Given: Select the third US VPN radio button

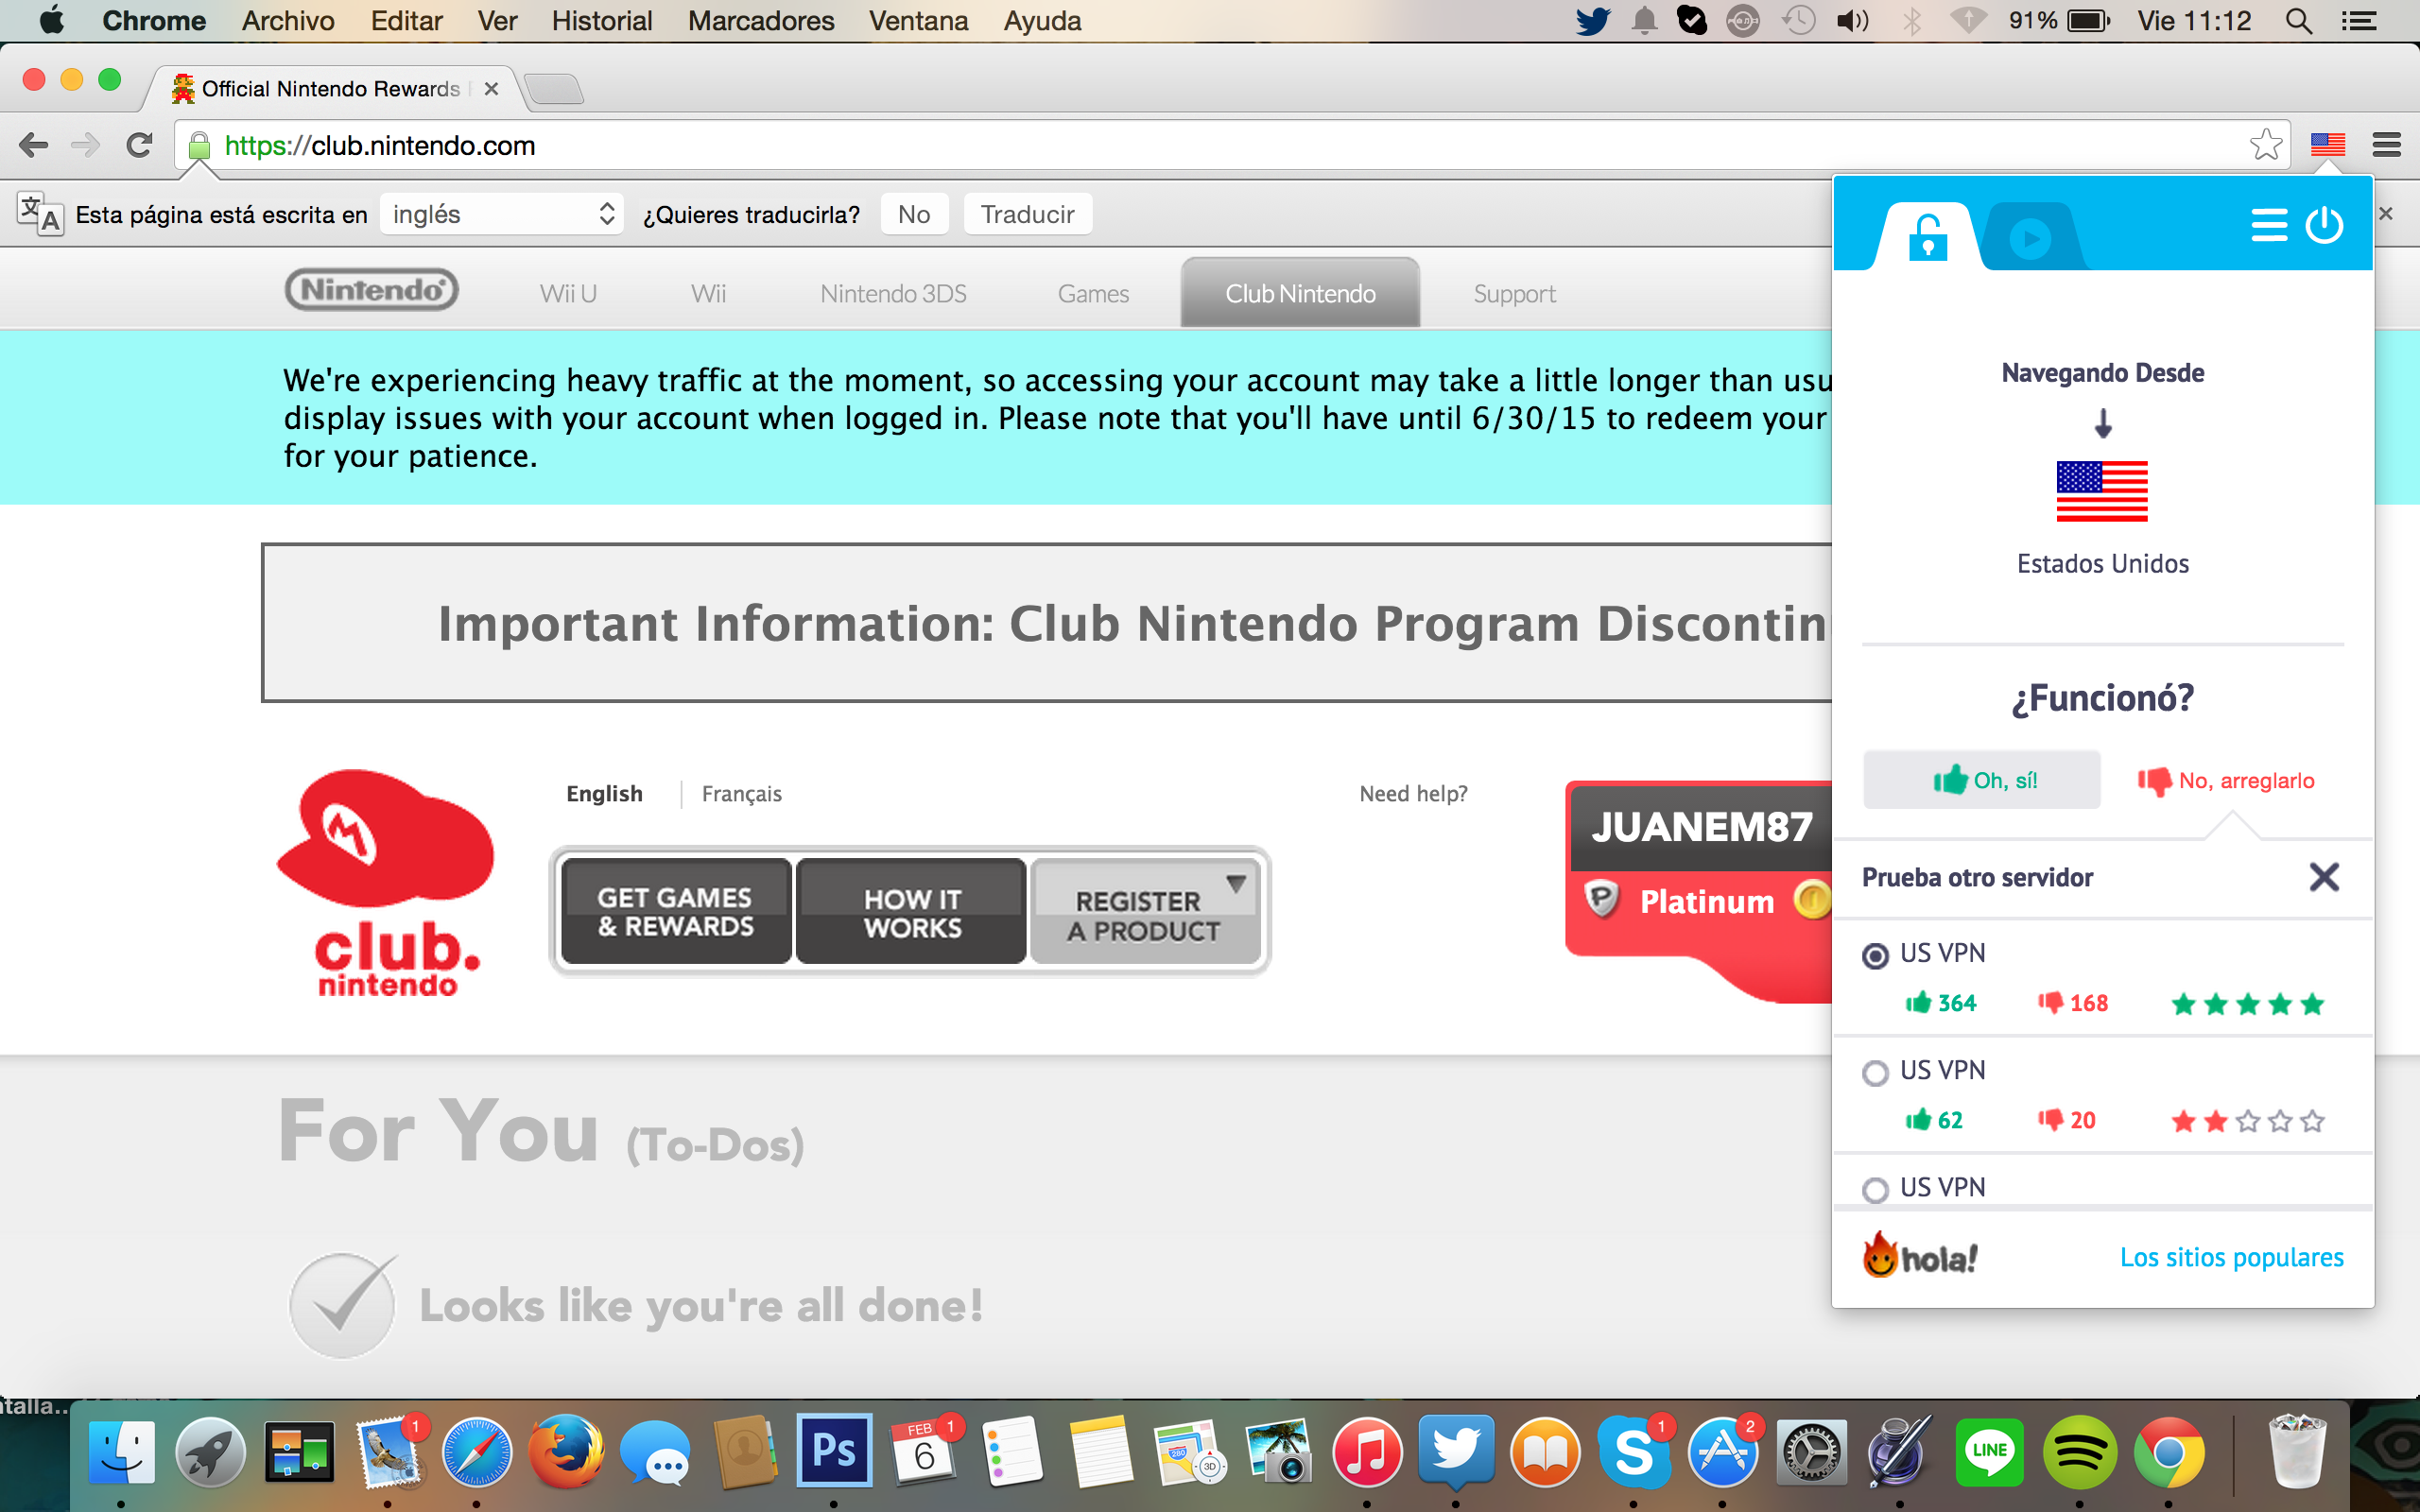Looking at the screenshot, I should (x=1875, y=1190).
